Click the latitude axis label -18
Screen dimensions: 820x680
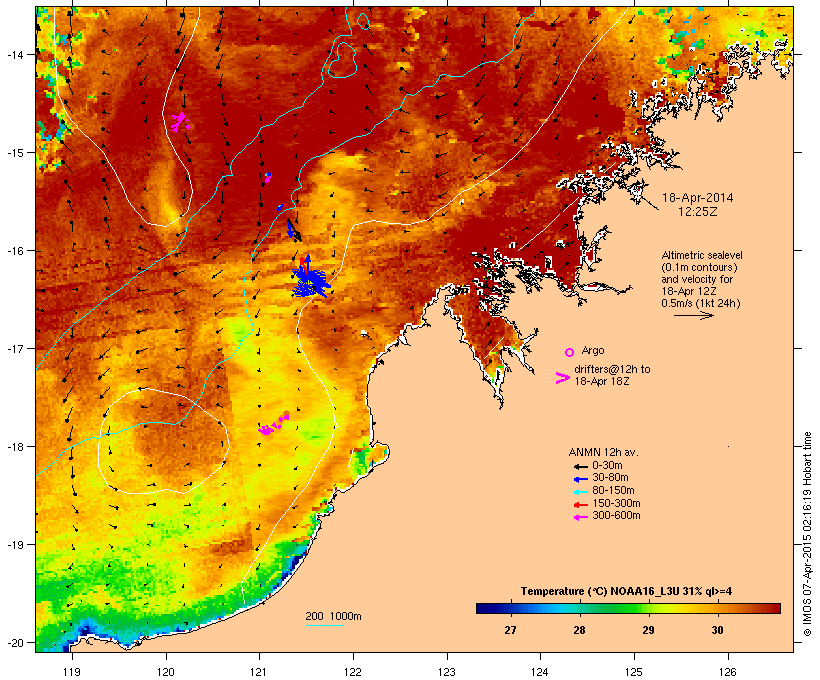click(14, 446)
